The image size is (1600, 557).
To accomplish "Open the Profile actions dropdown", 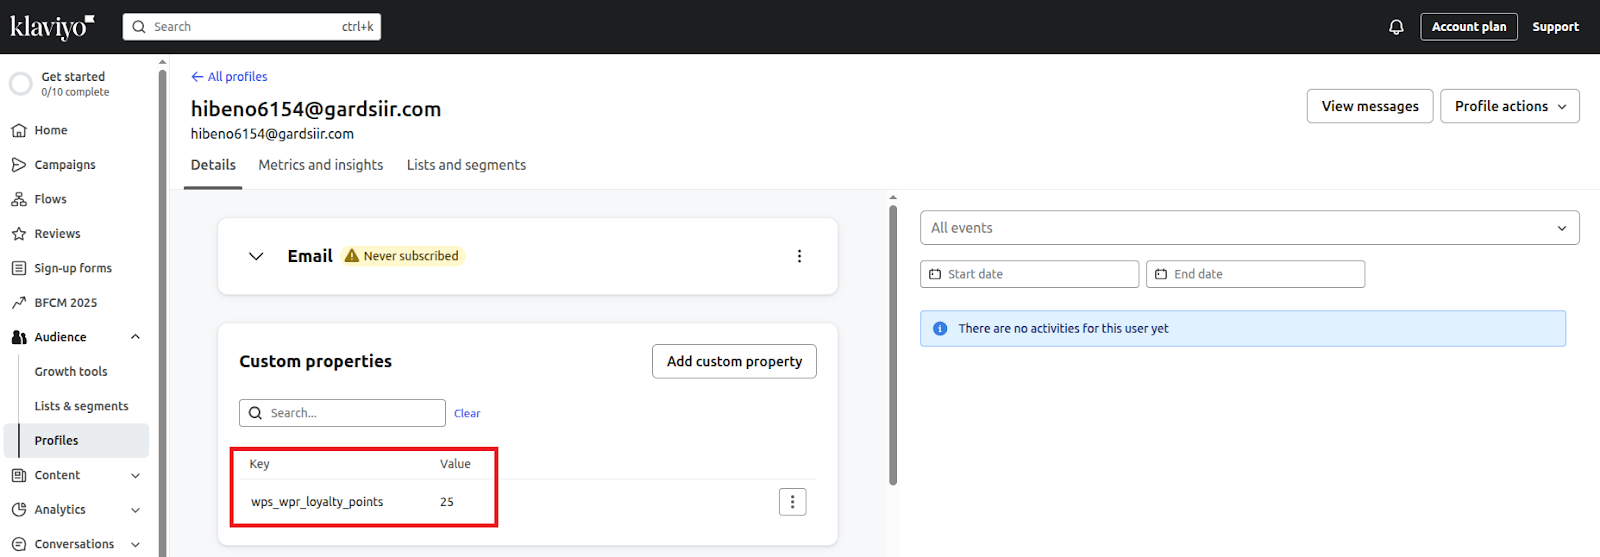I will click(x=1509, y=106).
